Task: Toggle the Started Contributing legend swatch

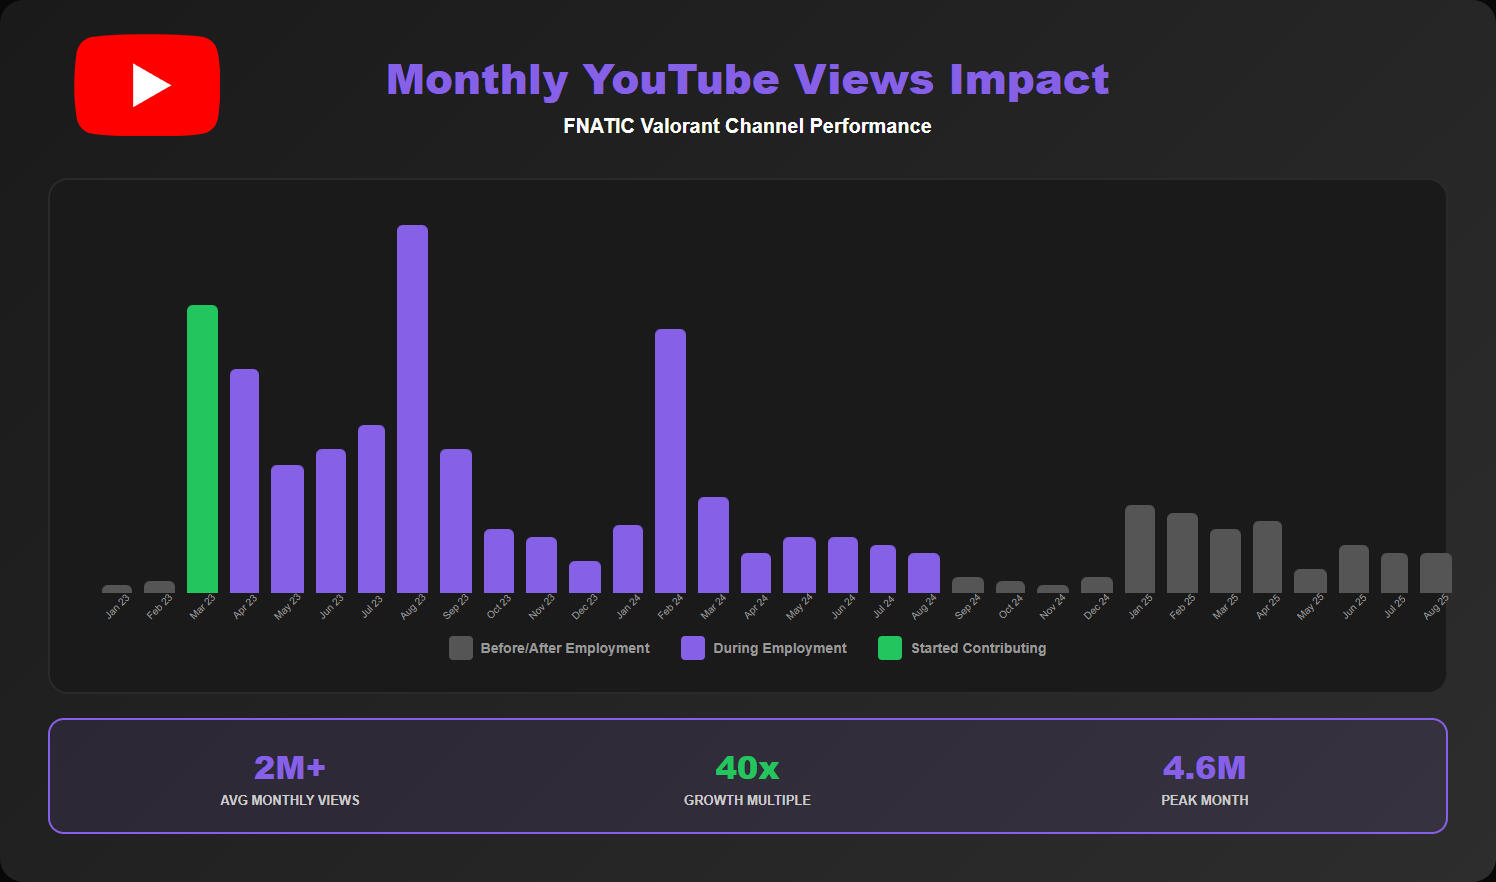Action: coord(889,648)
